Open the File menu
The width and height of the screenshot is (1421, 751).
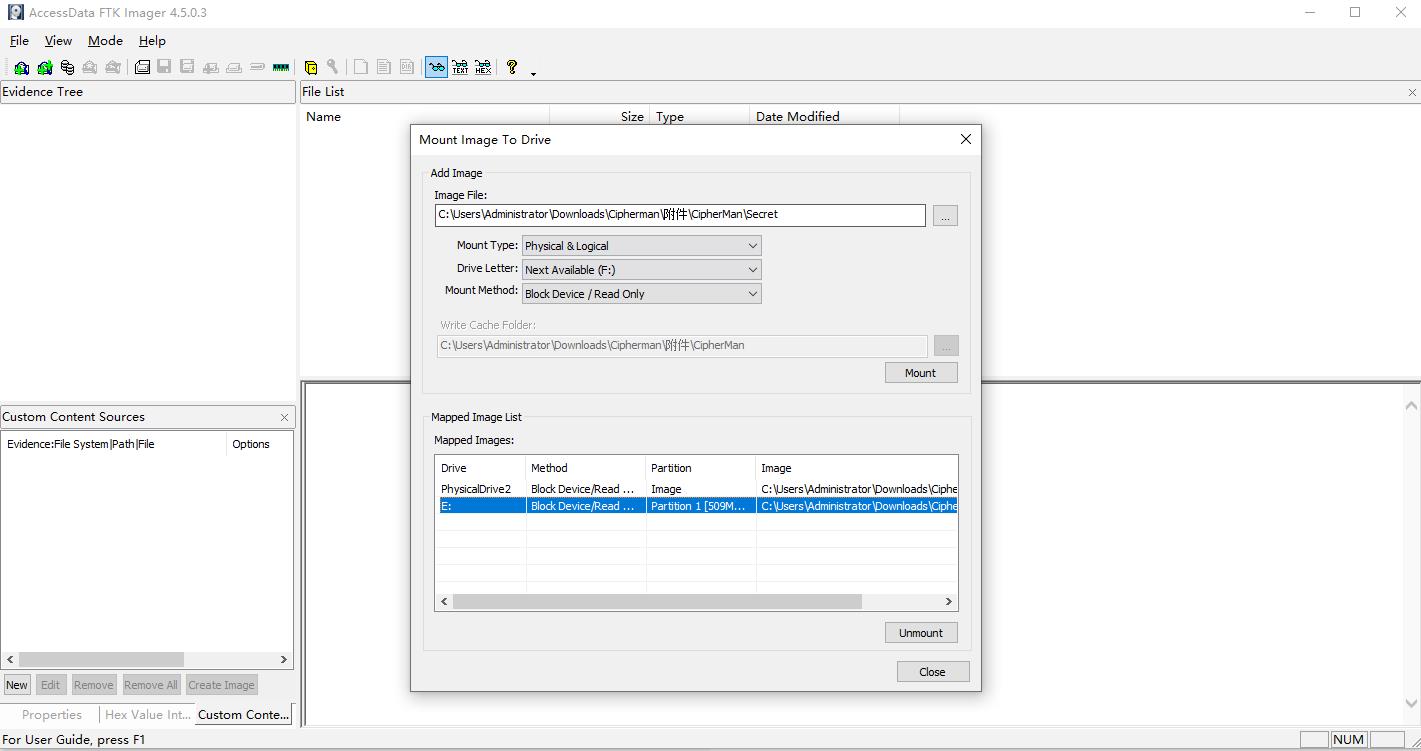click(19, 41)
